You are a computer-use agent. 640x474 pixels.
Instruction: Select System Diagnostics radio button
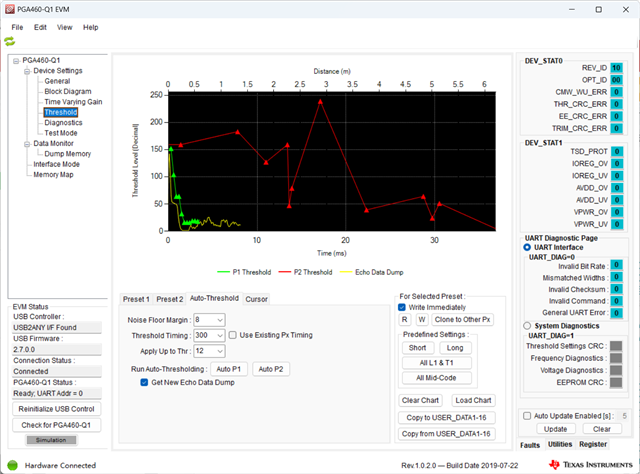pyautogui.click(x=527, y=326)
